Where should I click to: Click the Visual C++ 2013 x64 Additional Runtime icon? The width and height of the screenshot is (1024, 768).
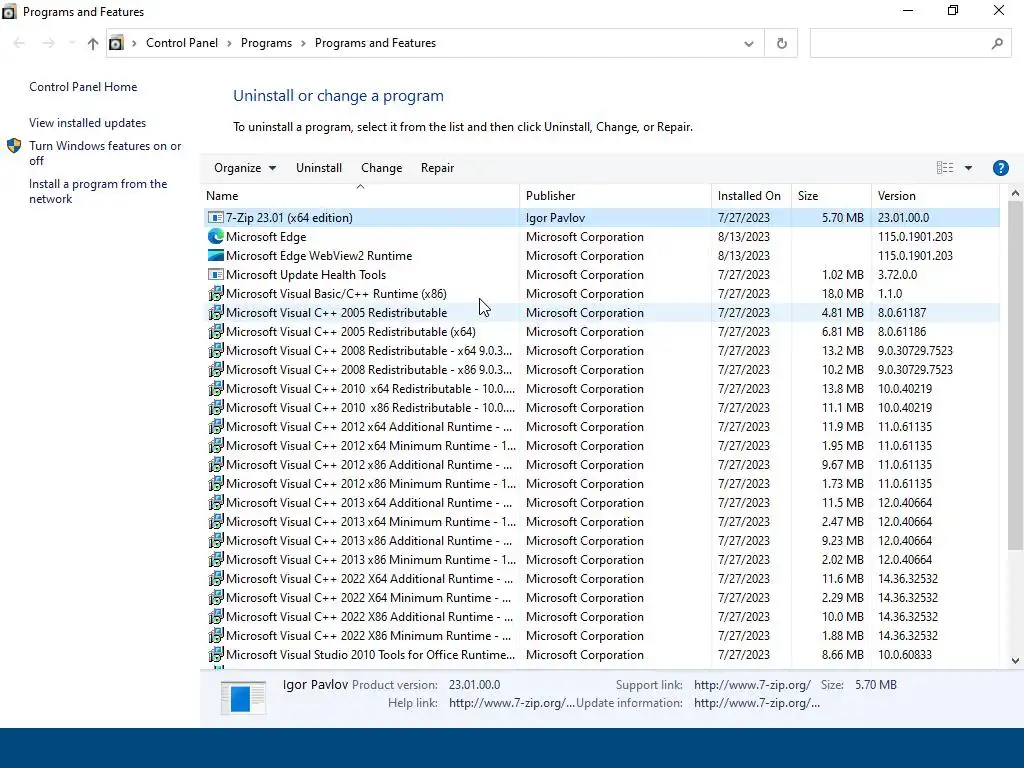click(x=216, y=502)
